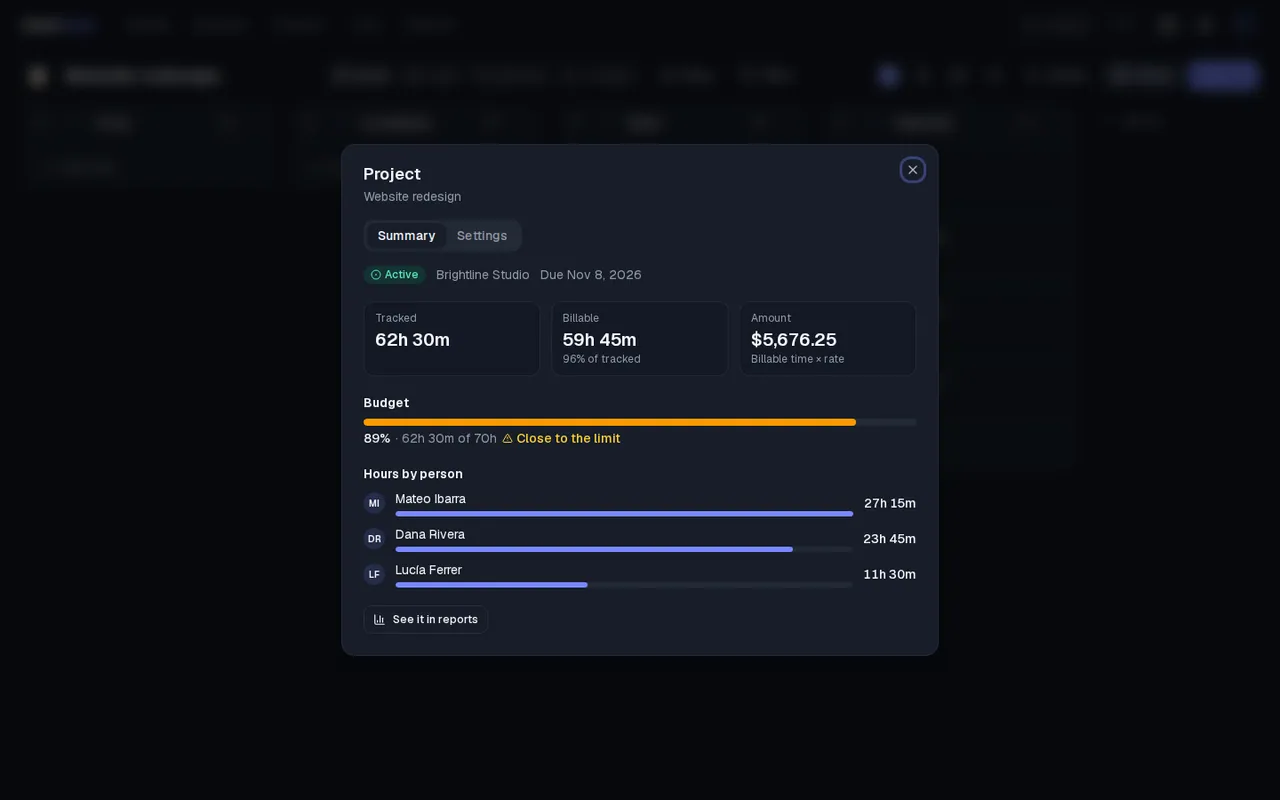Image resolution: width=1280 pixels, height=800 pixels.
Task: Open See it in reports
Action: point(426,620)
